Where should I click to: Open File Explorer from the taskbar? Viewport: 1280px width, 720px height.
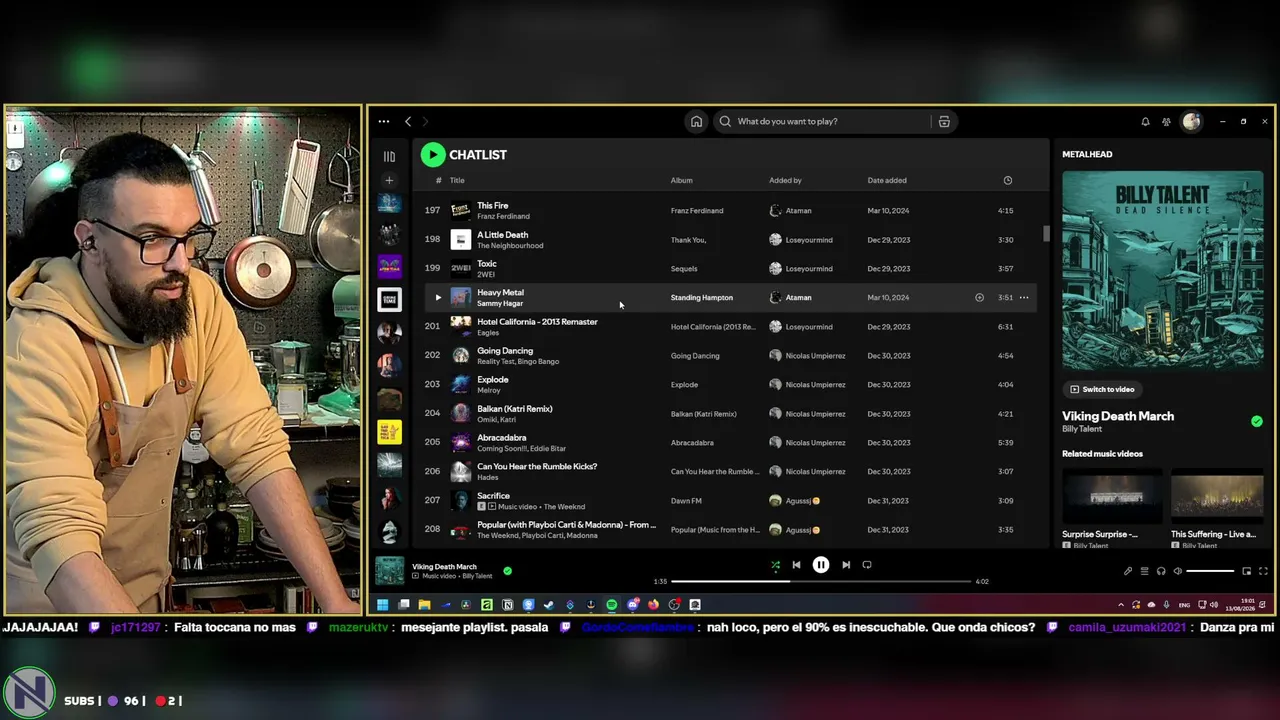(x=424, y=604)
